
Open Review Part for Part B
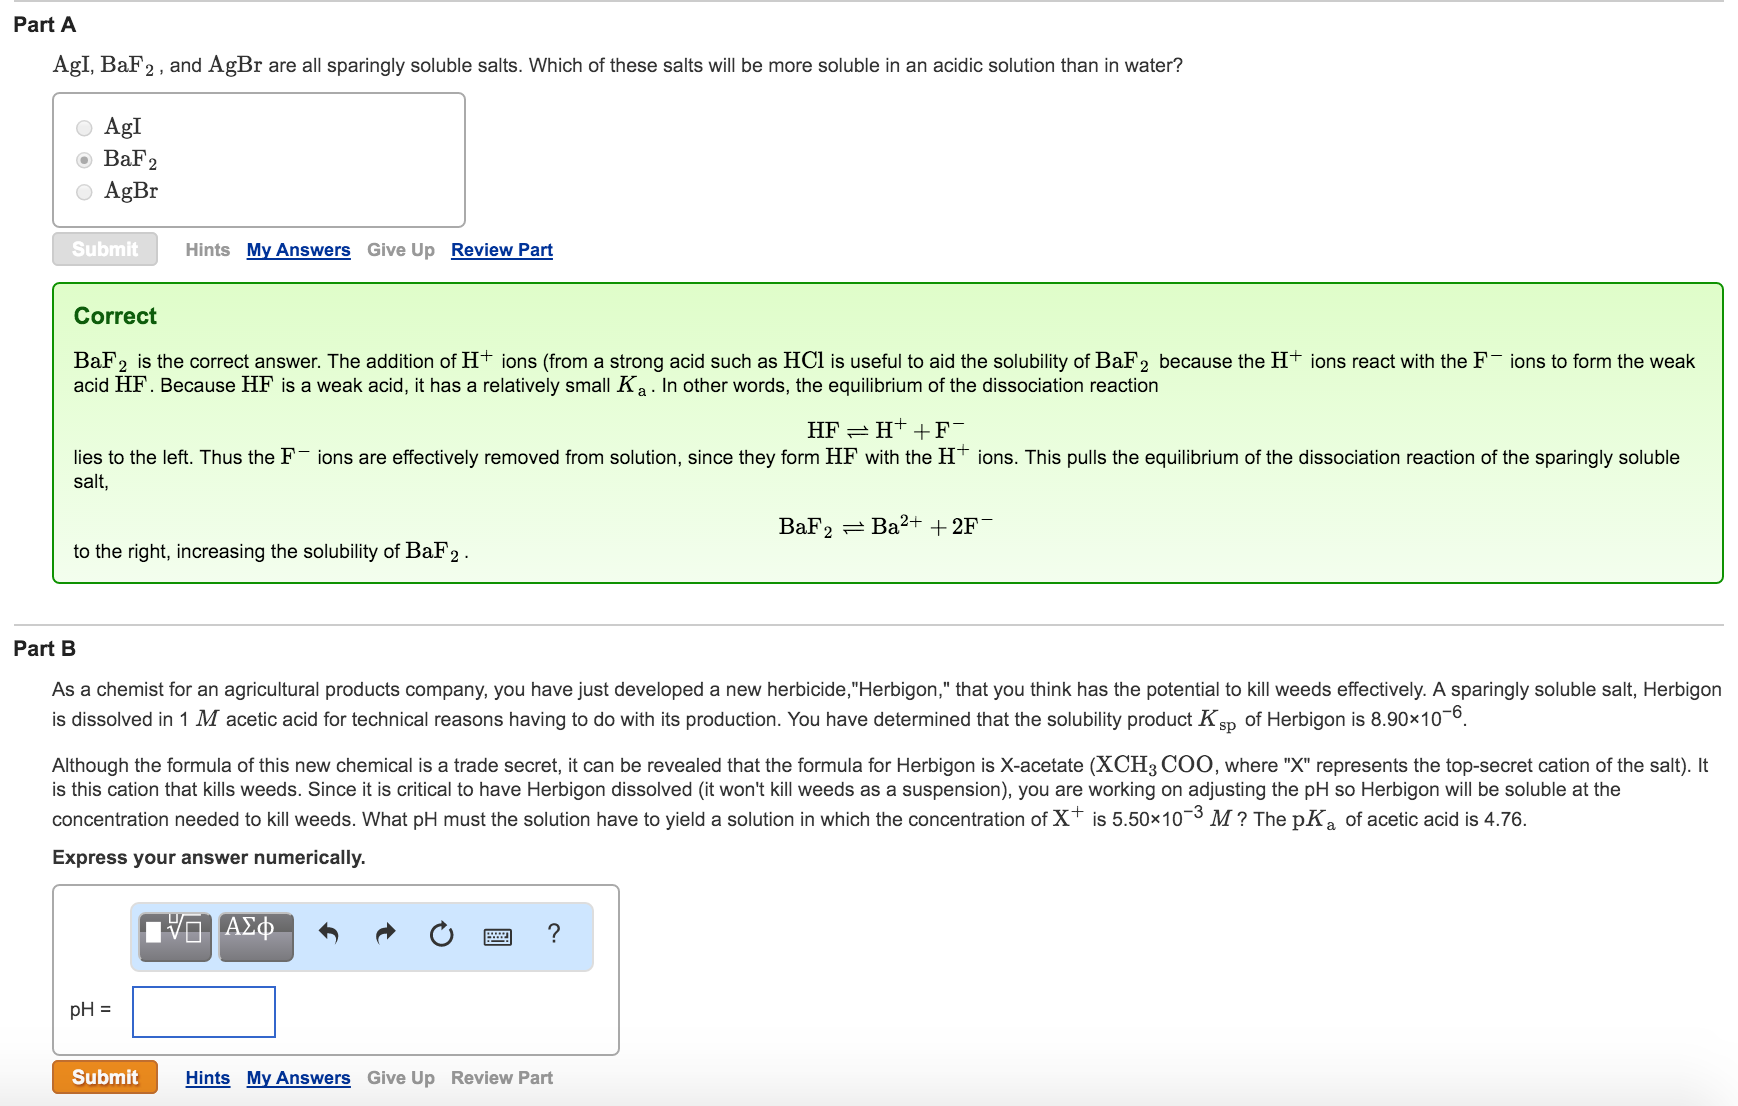501,1077
